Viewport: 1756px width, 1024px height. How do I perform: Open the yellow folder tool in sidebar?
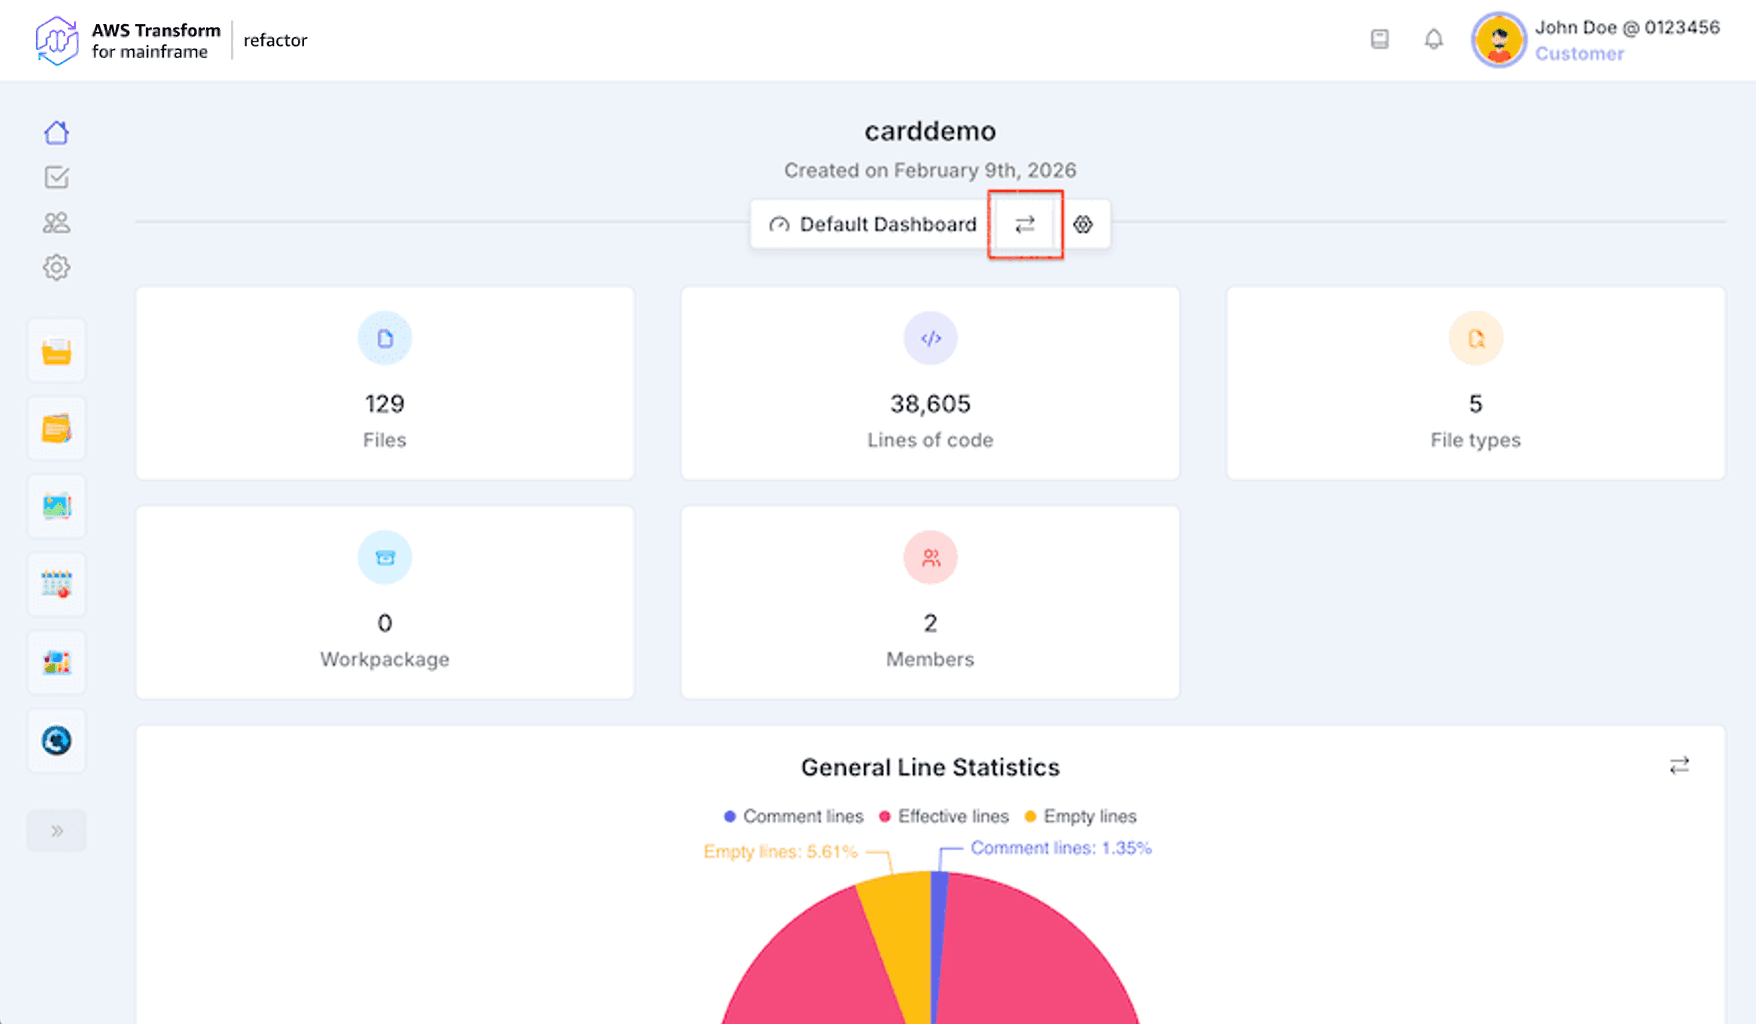57,352
